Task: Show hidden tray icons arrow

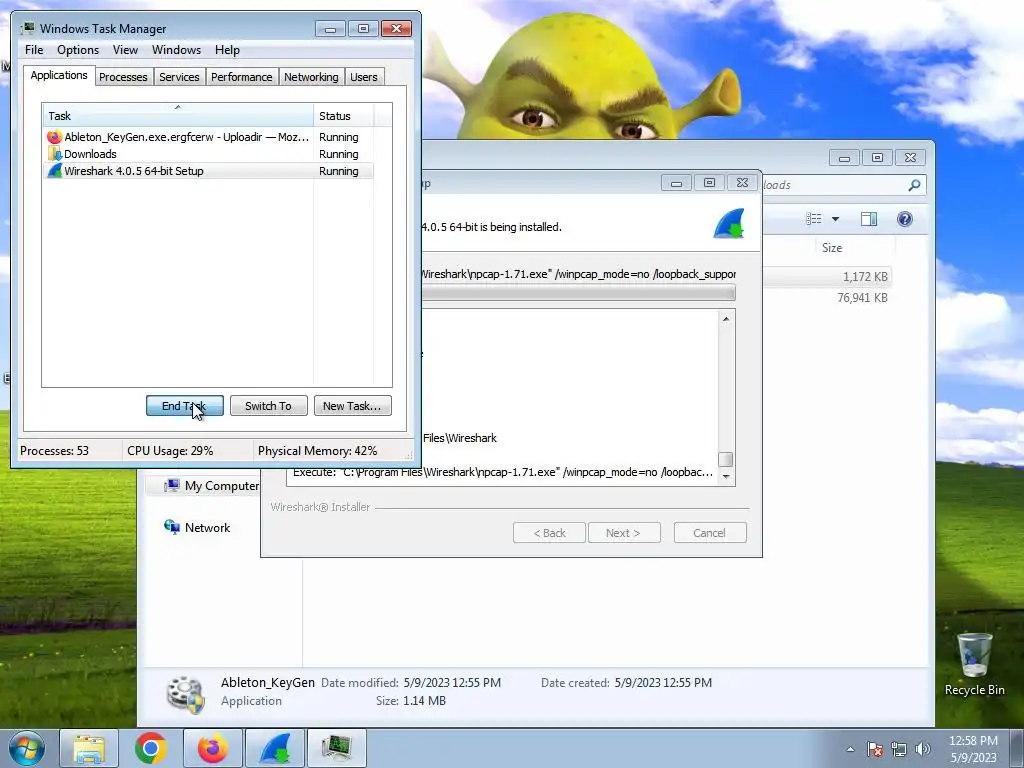Action: [x=850, y=749]
